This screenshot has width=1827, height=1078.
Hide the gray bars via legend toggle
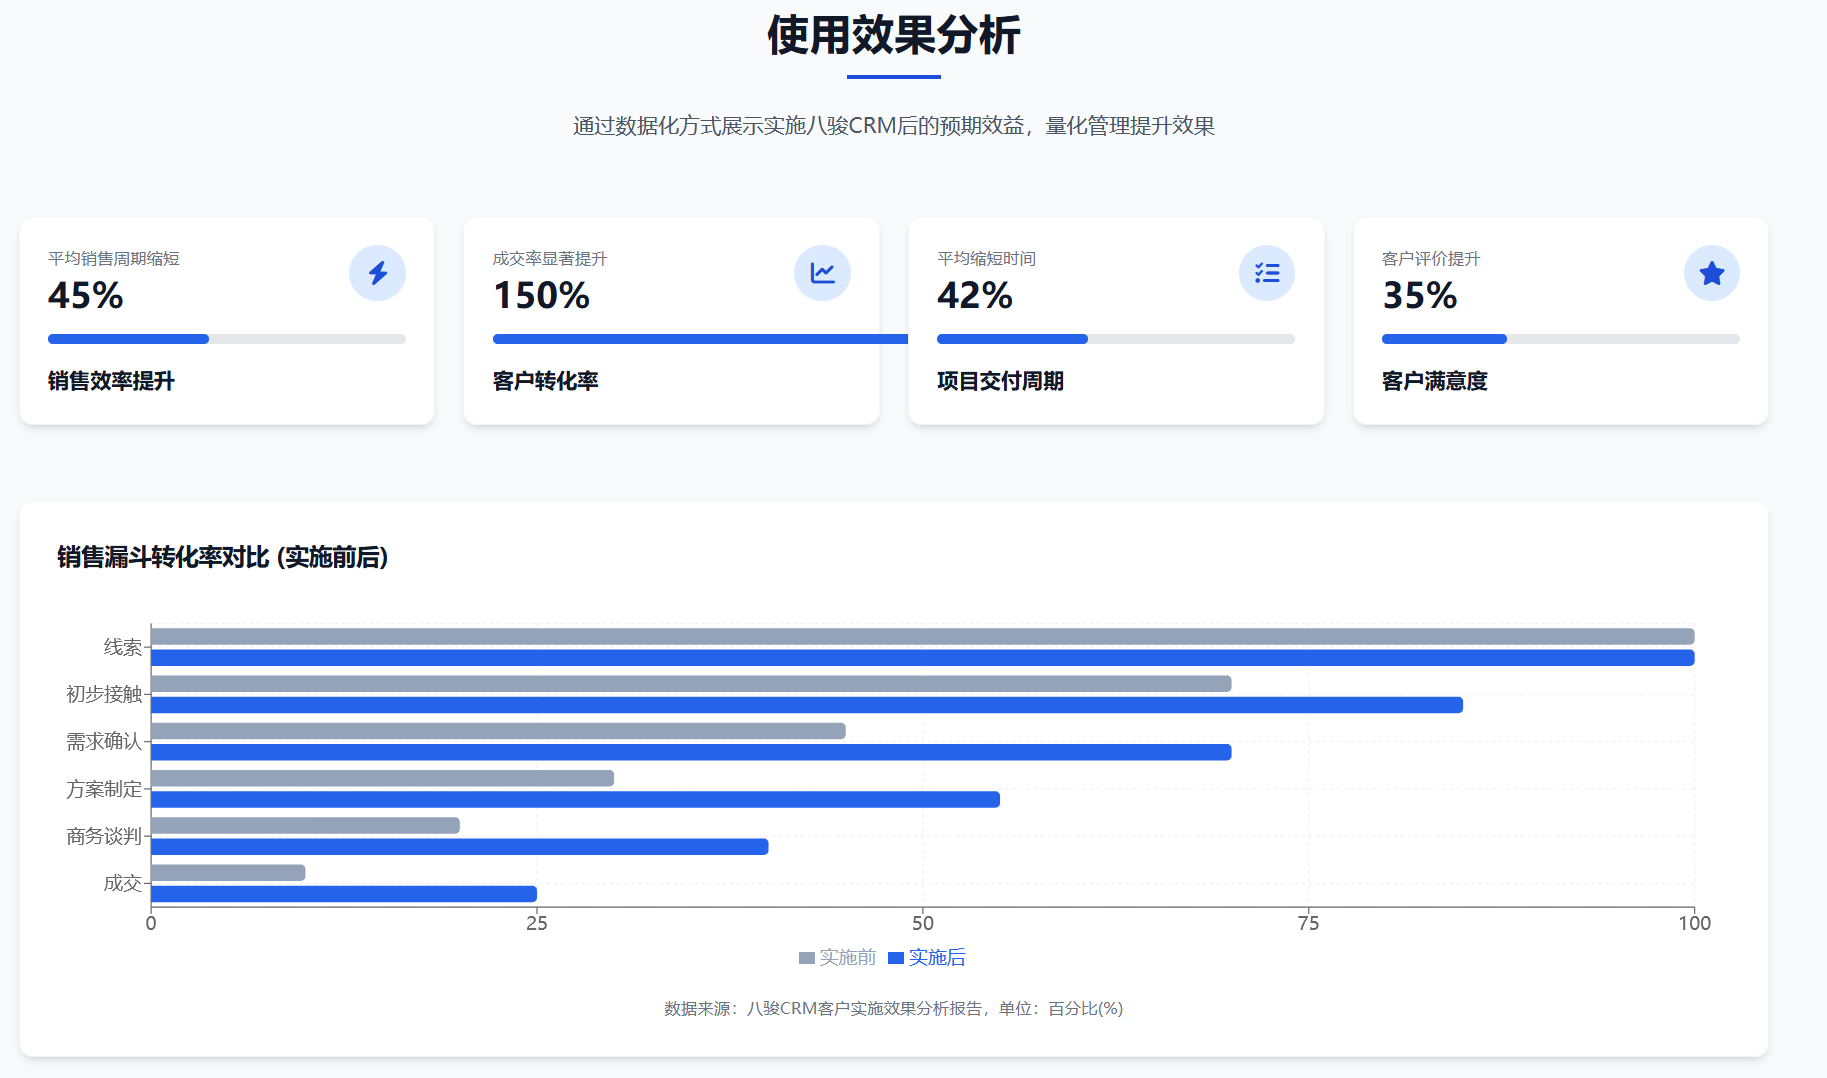click(836, 957)
